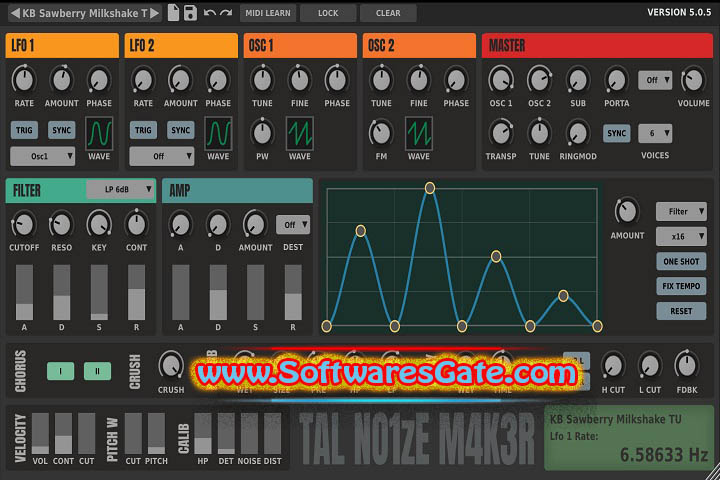Open LFO 1 destination dropdown showing Osc1

[x=42, y=156]
